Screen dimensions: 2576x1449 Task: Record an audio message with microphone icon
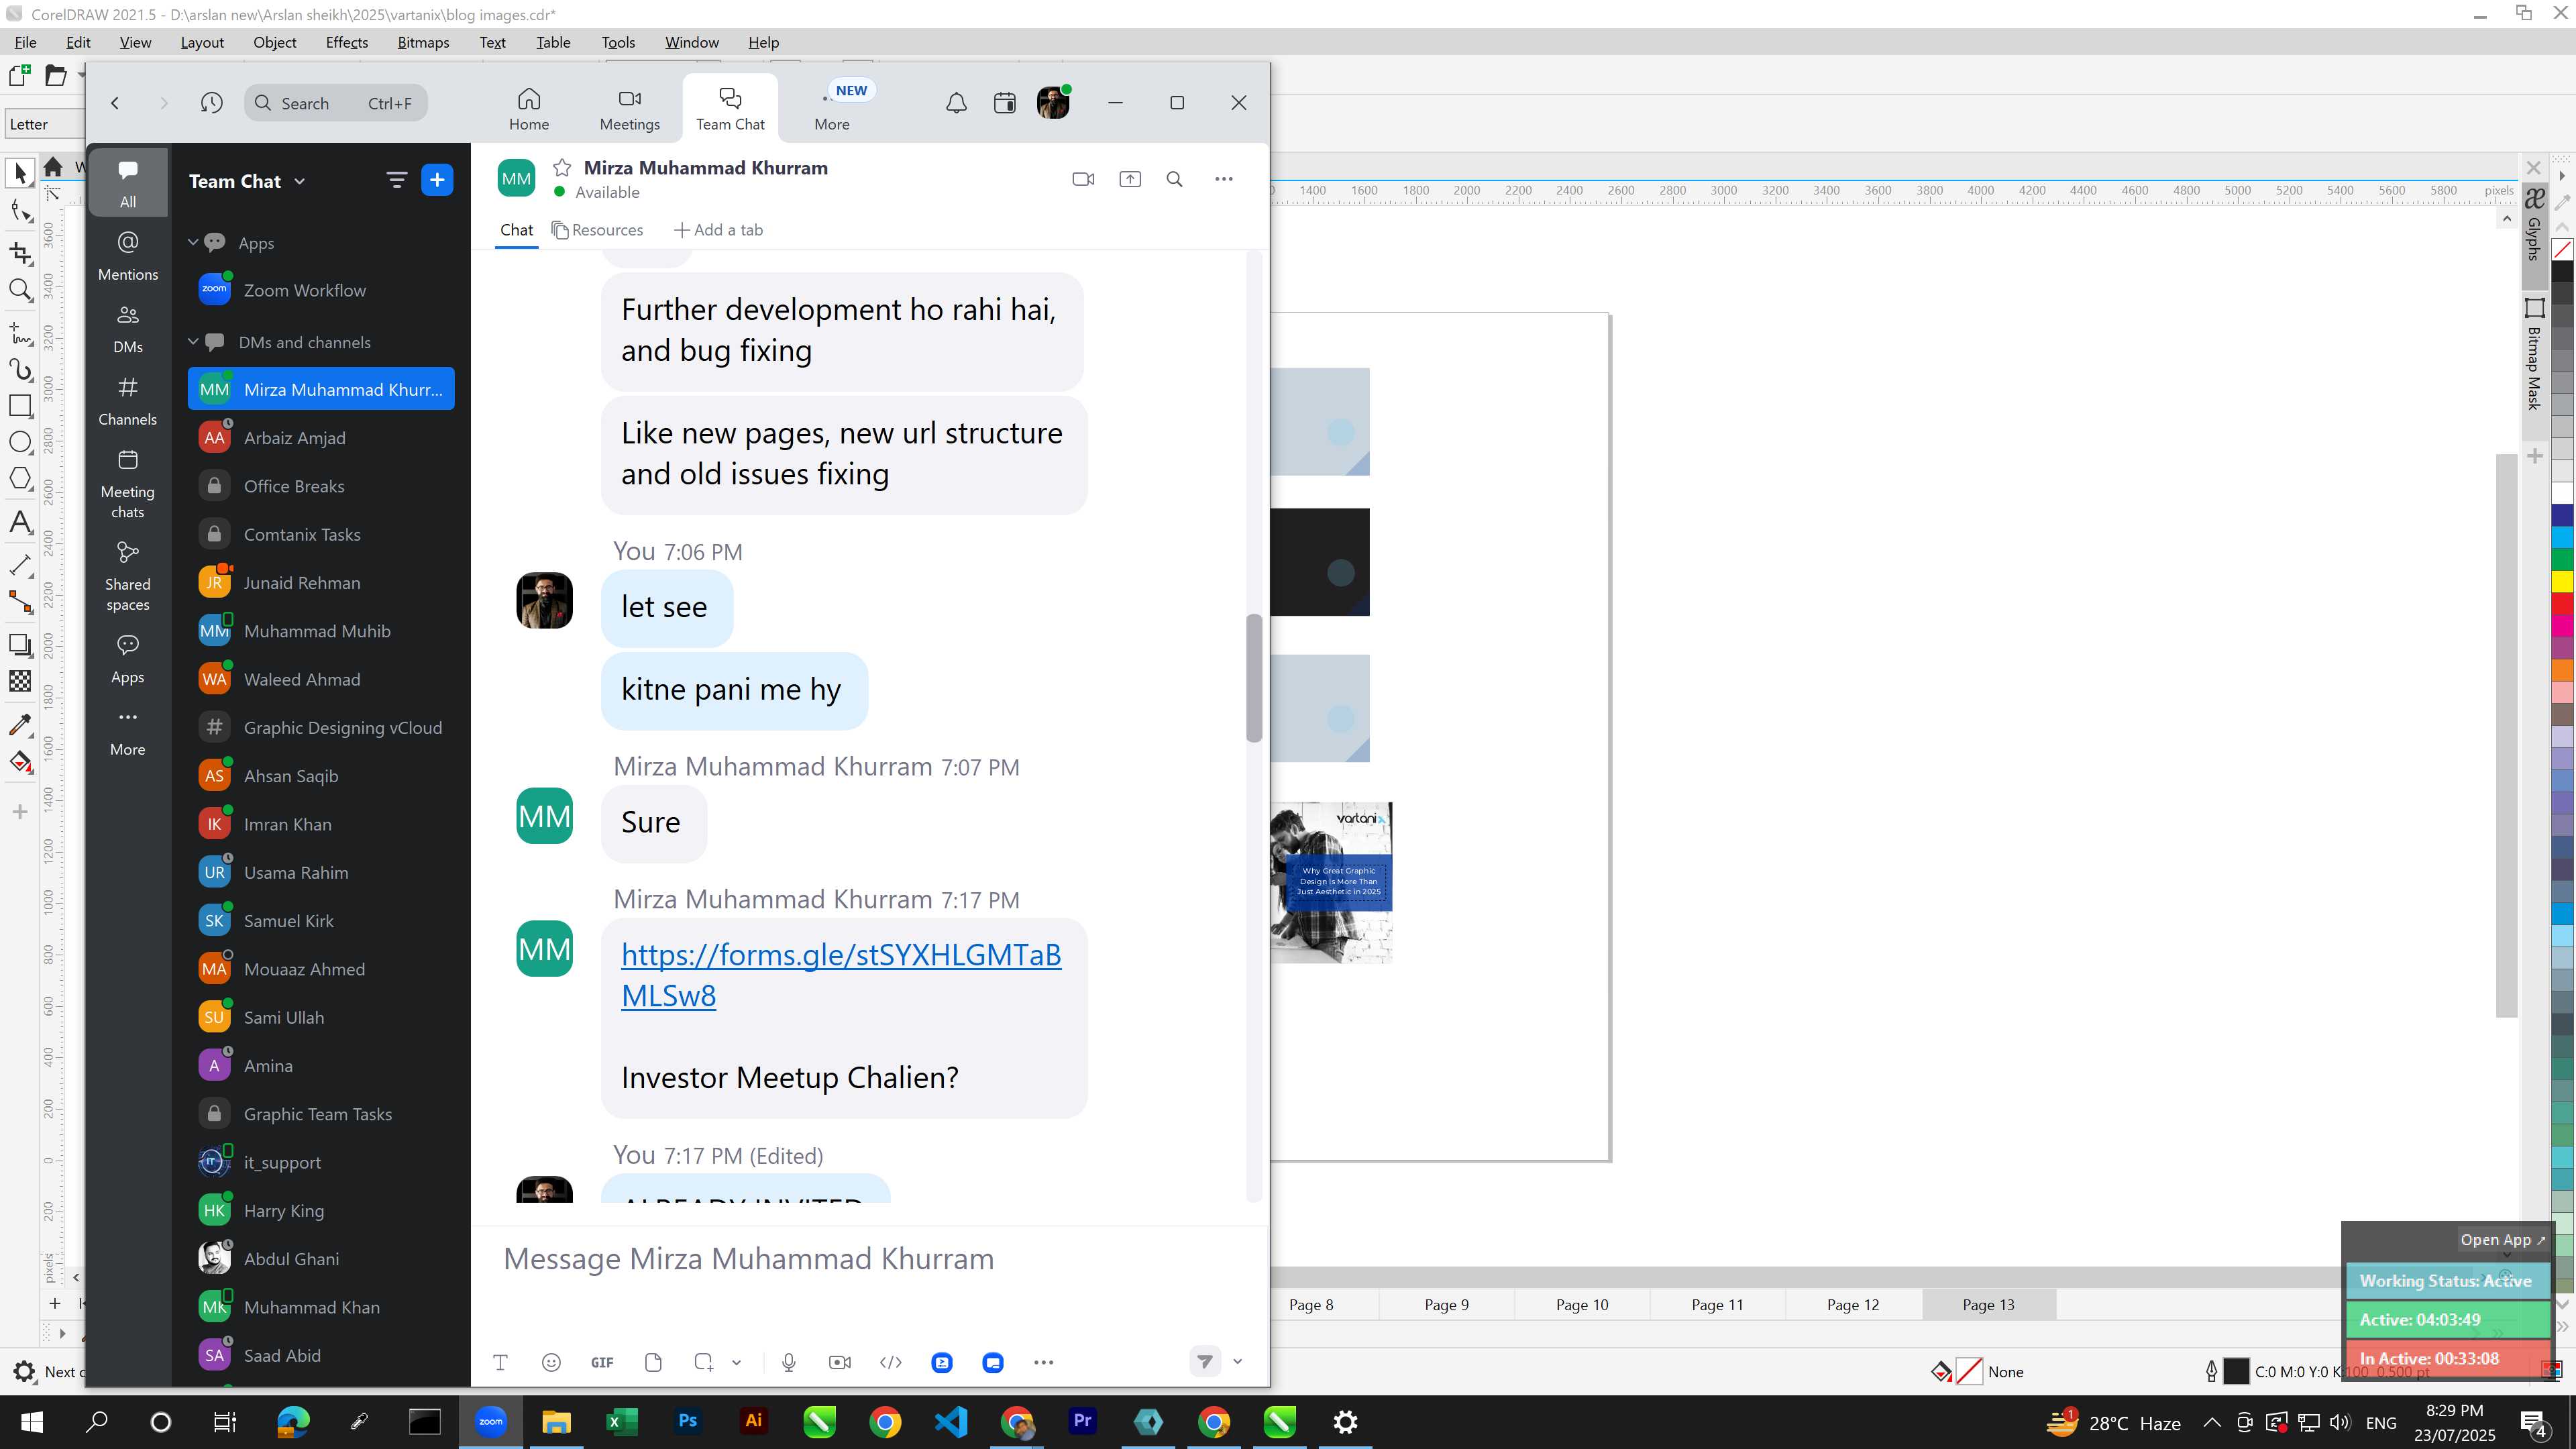(789, 1362)
